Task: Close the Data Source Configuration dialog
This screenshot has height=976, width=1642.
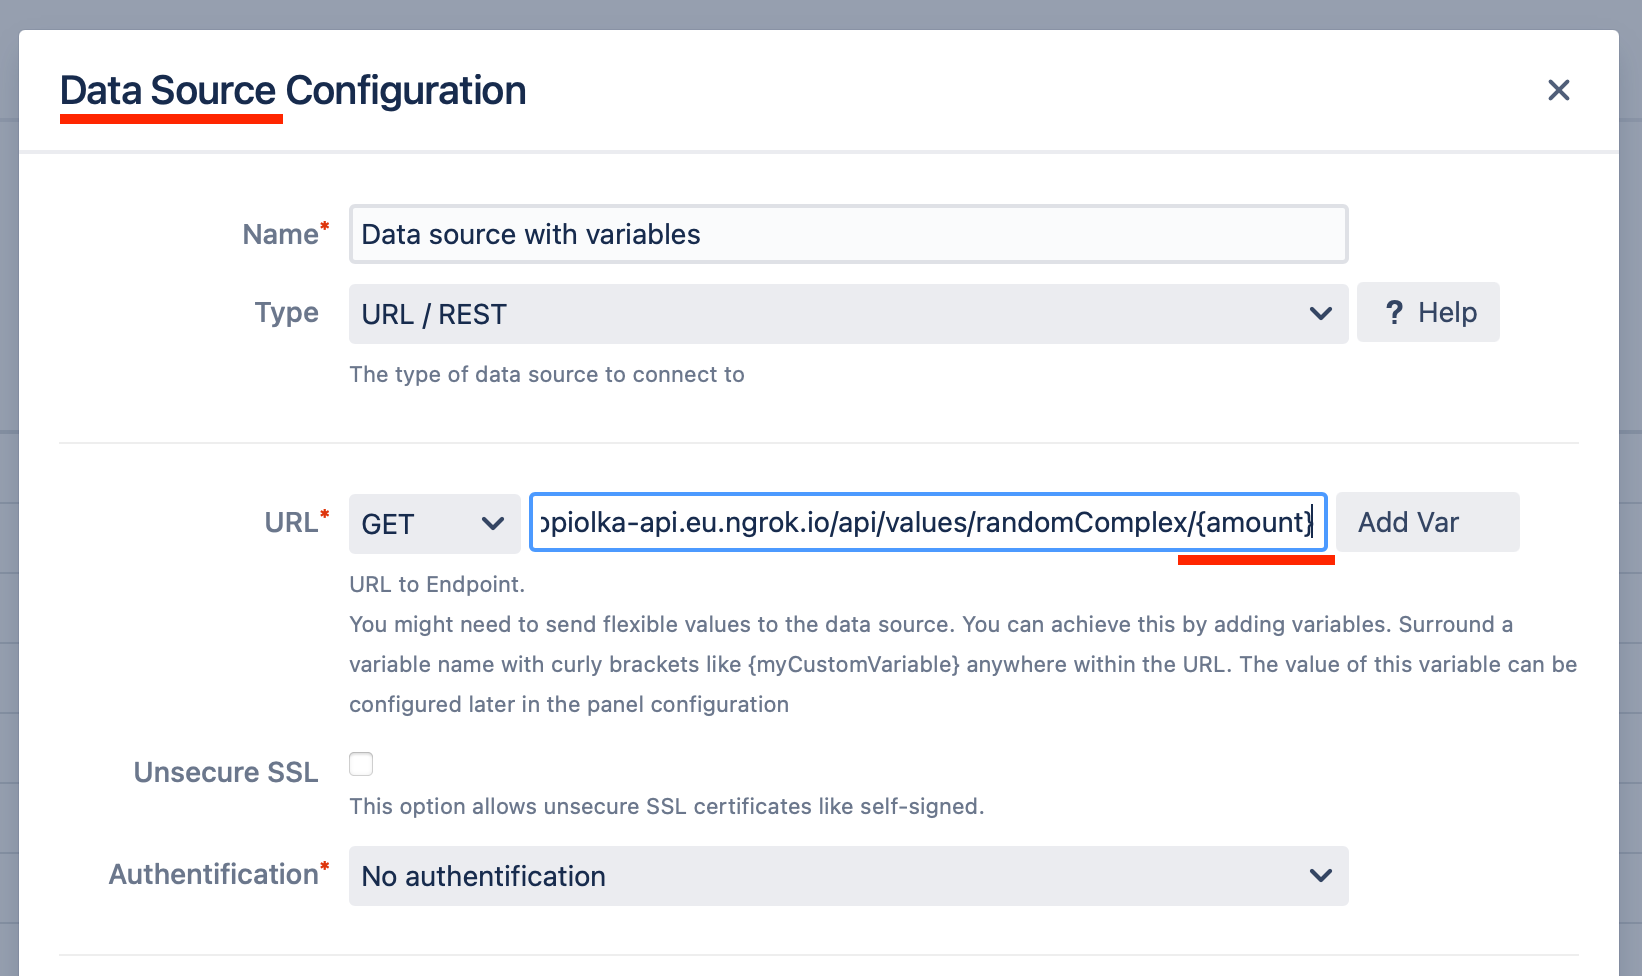Action: click(x=1558, y=90)
